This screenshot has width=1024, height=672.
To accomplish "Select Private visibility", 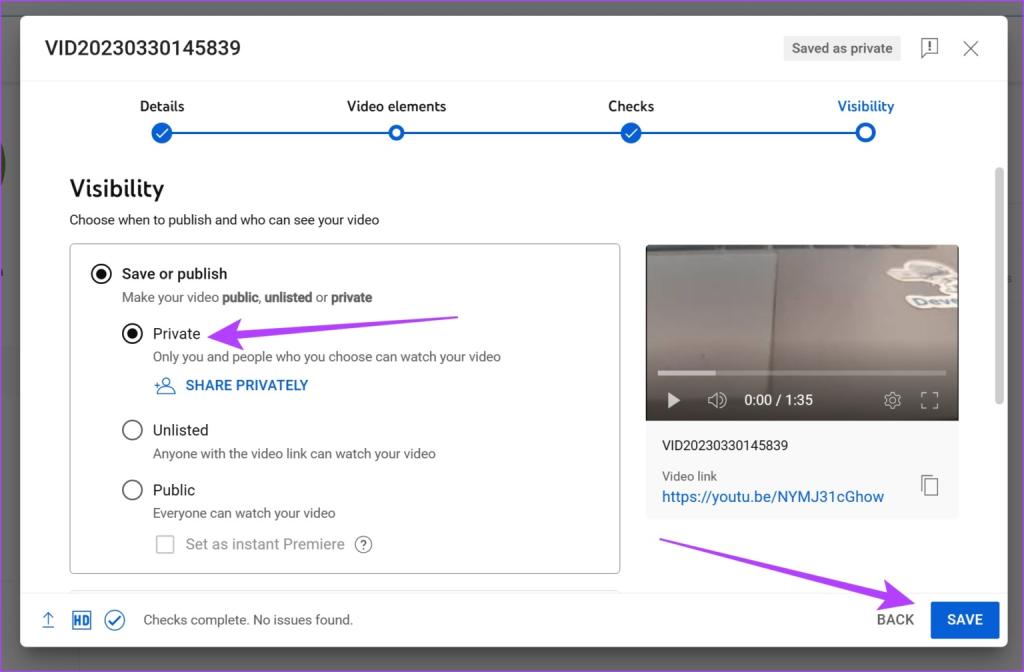I will pos(133,334).
